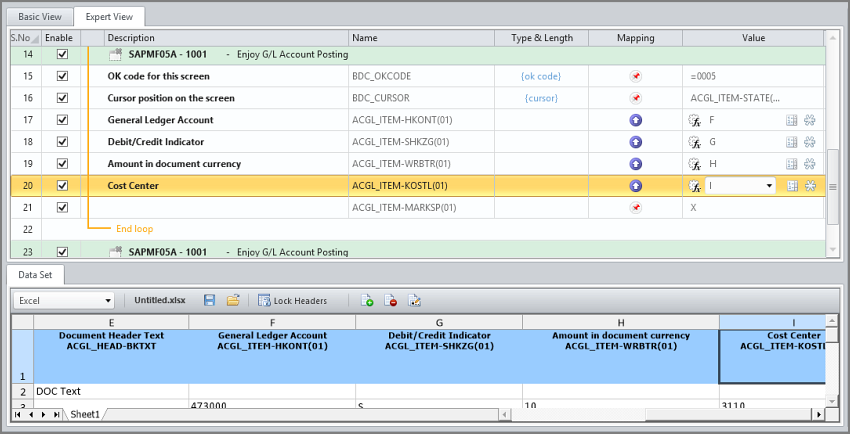This screenshot has height=434, width=850.
Task: Click the transform icon in Amount in document currency row
Action: coord(810,164)
